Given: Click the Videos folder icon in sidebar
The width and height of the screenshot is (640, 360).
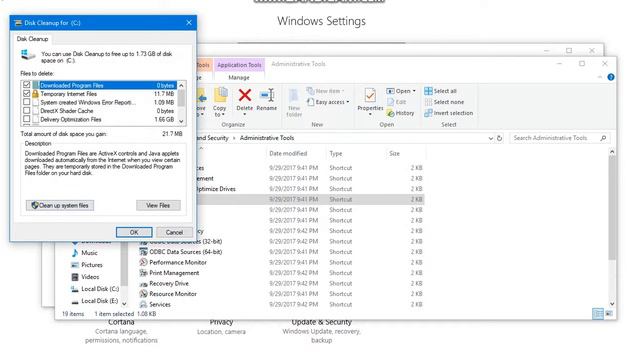Looking at the screenshot, I should tap(75, 277).
